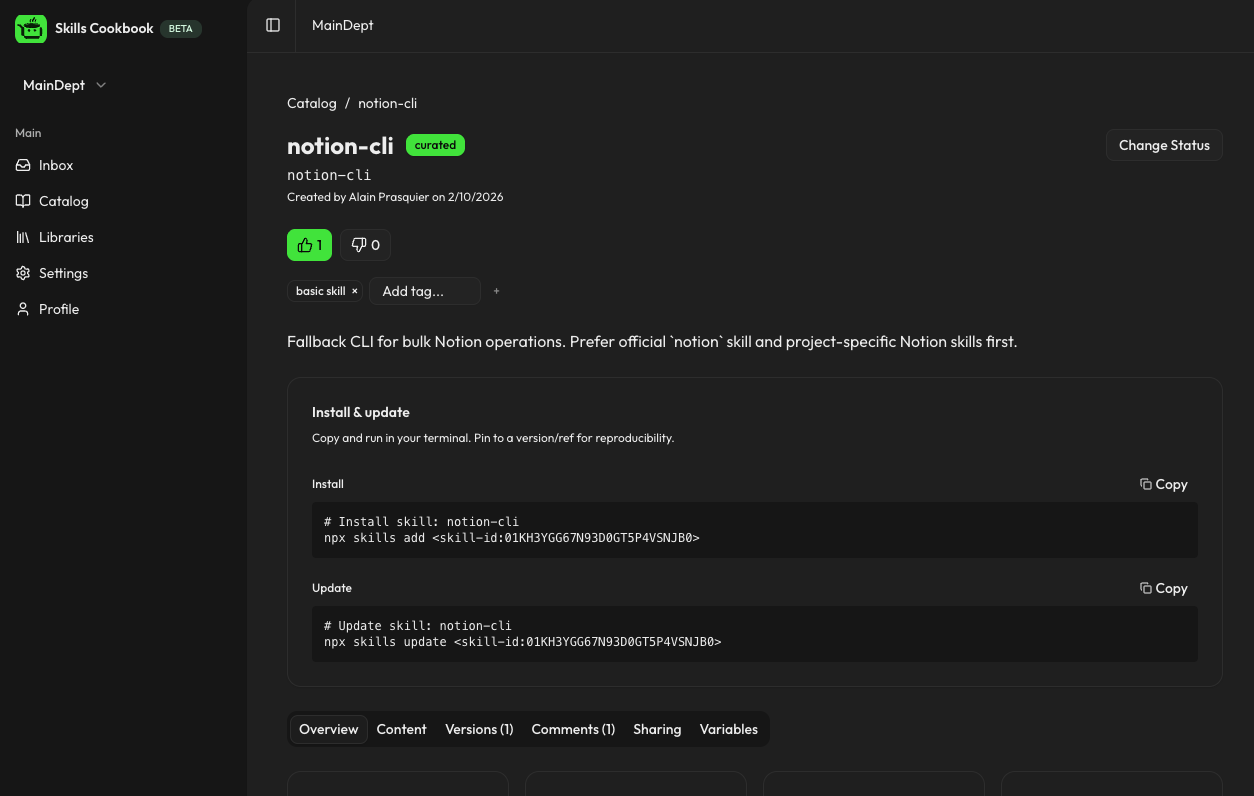The image size is (1254, 796).
Task: Open Settings via the gear icon
Action: [22, 273]
